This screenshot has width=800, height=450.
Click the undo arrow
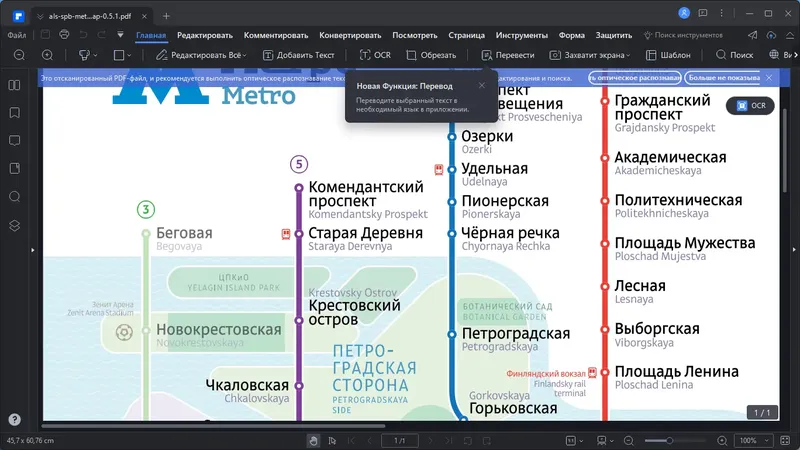pyautogui.click(x=83, y=35)
